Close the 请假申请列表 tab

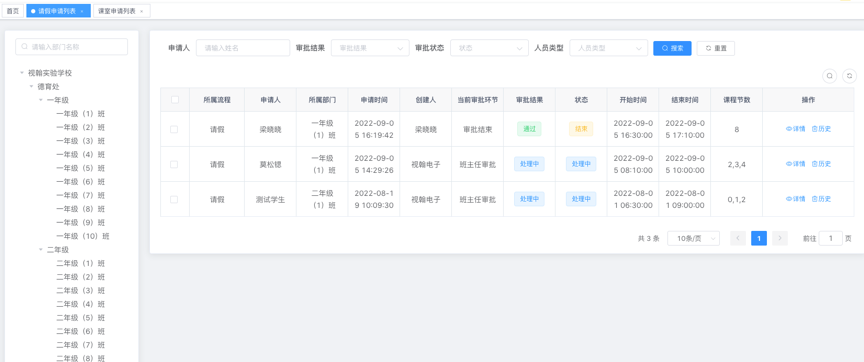click(82, 11)
